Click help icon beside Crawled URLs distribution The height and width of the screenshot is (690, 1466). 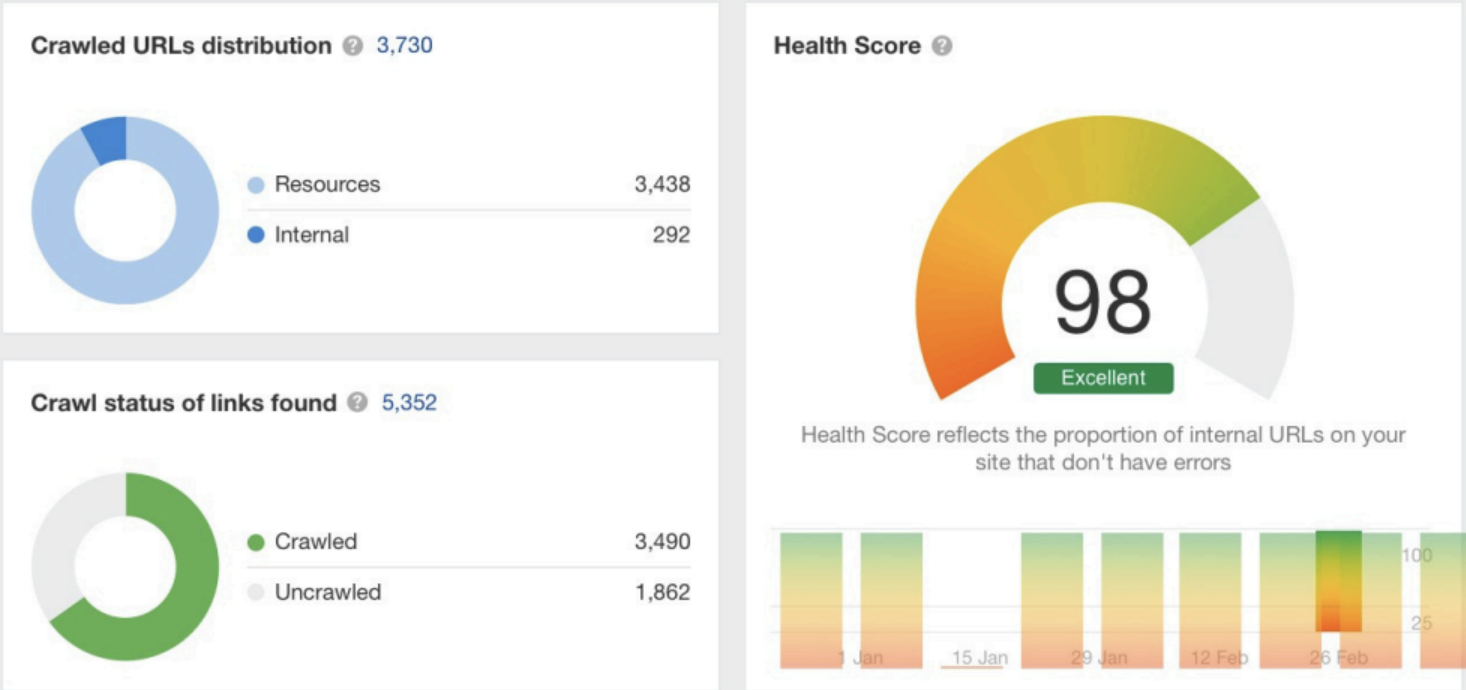(353, 46)
